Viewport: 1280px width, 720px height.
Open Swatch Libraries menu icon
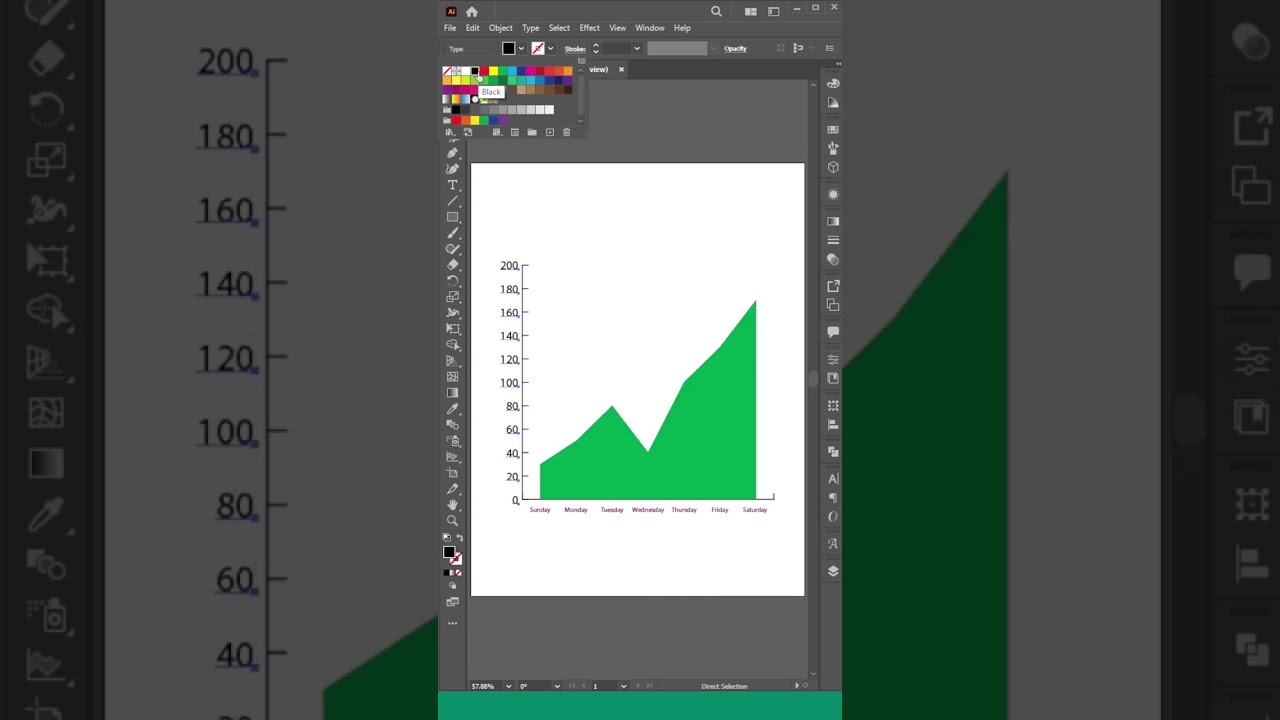click(449, 132)
